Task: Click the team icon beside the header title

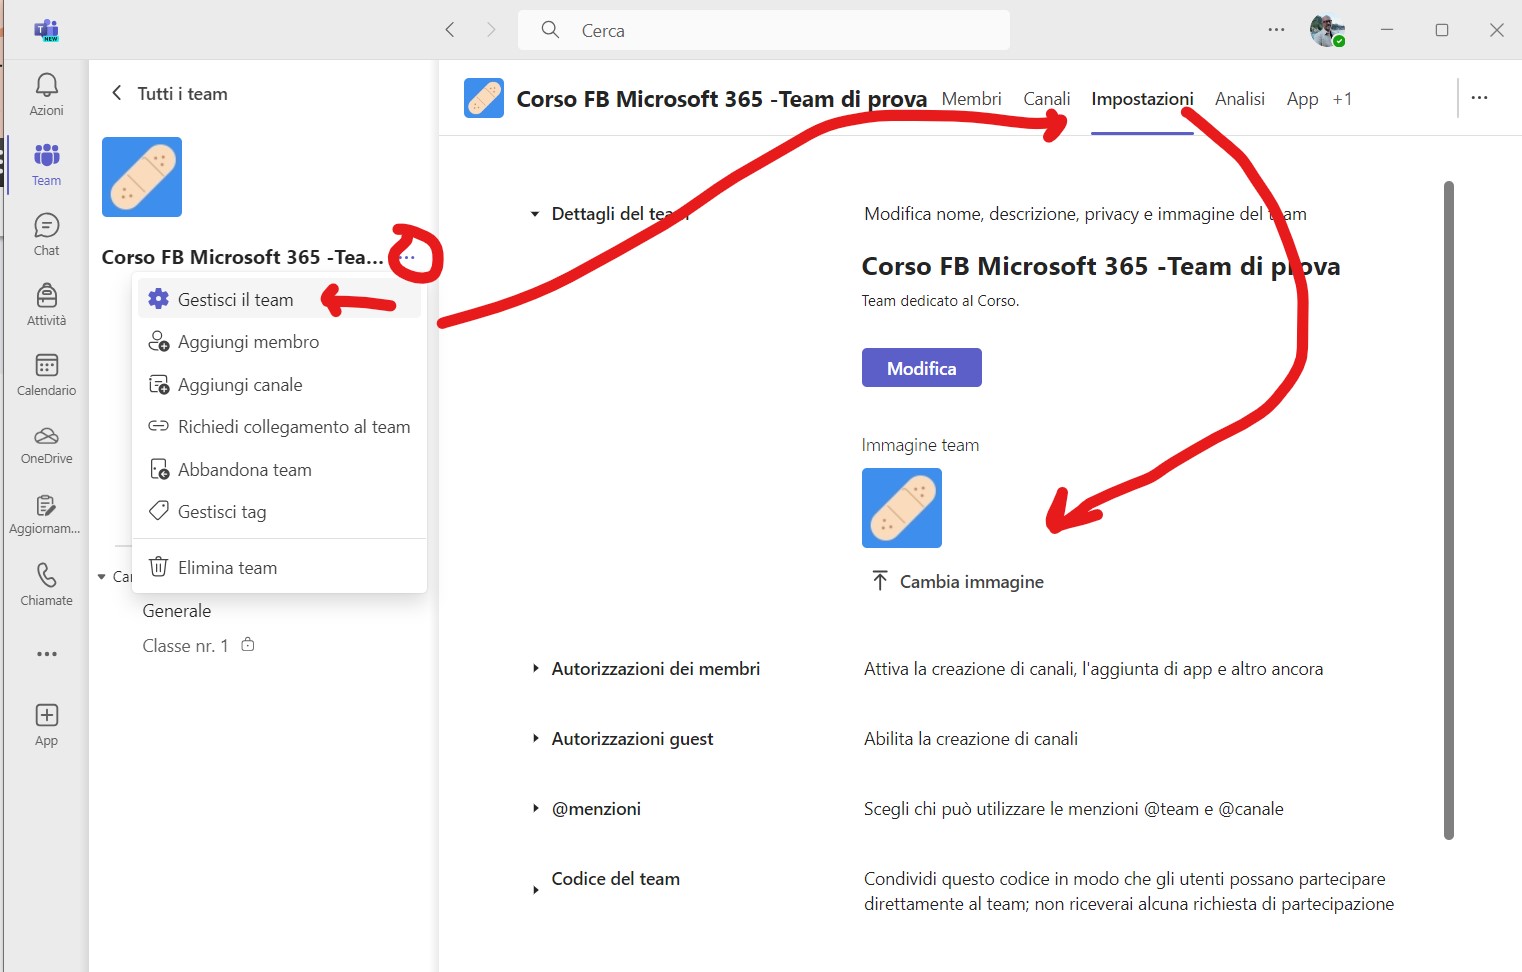Action: (484, 98)
